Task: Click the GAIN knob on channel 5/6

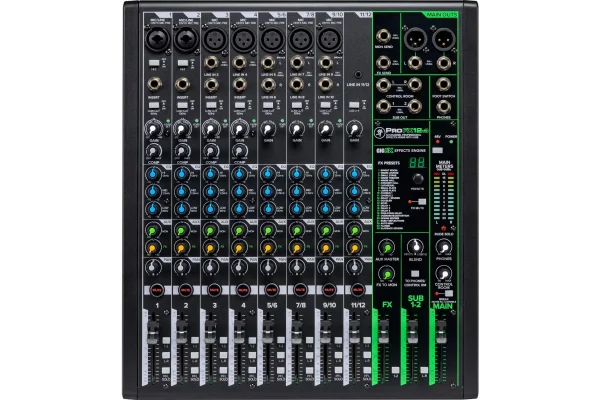Action: (268, 129)
